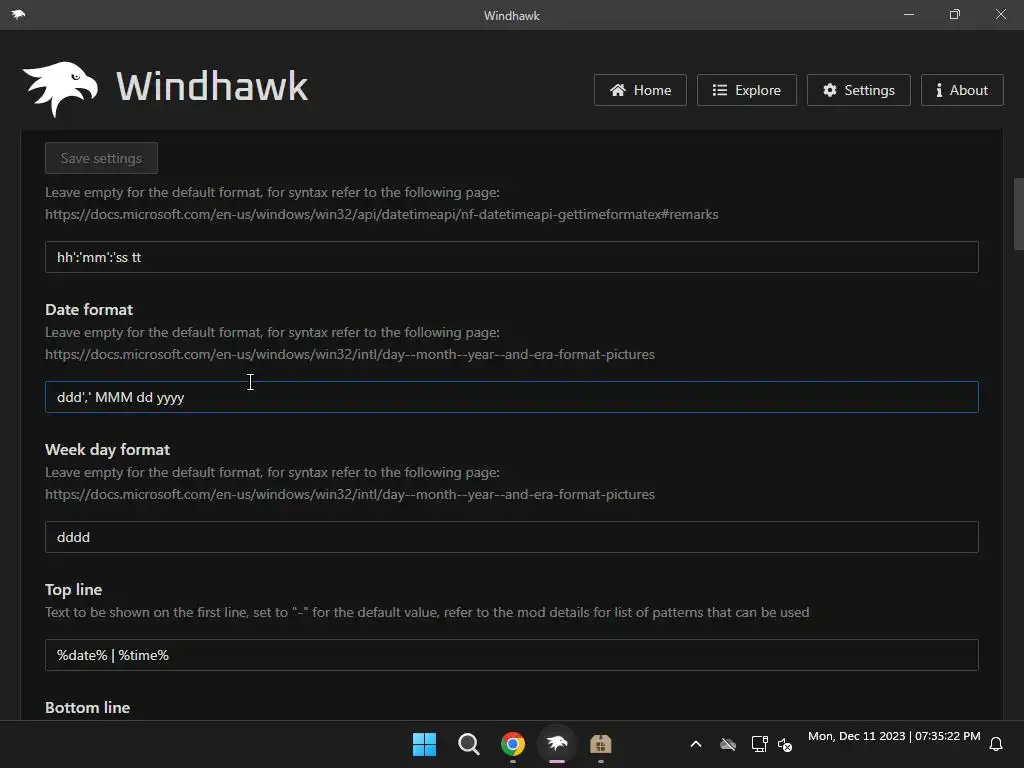Open the Windows Start menu
The width and height of the screenshot is (1024, 768).
coord(424,744)
